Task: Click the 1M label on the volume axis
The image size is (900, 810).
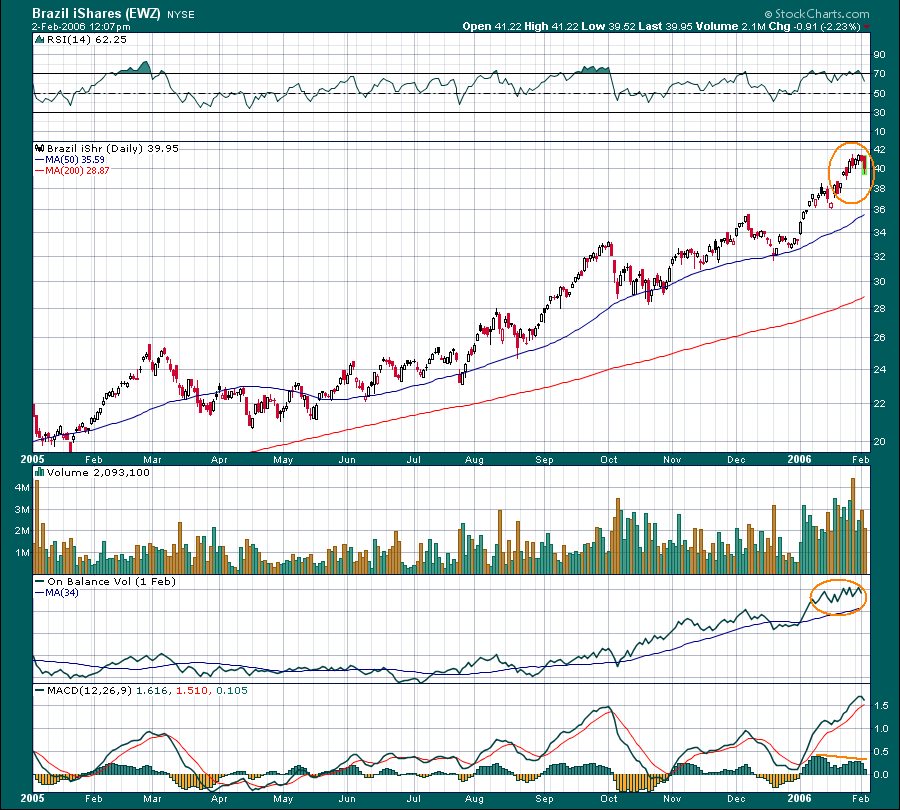Action: point(22,553)
